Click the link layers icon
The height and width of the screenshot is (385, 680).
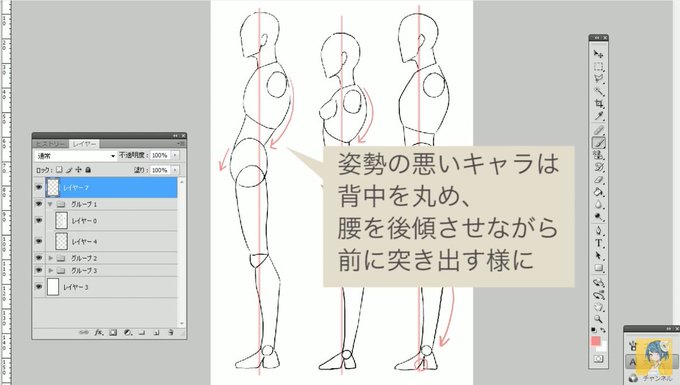(x=84, y=333)
